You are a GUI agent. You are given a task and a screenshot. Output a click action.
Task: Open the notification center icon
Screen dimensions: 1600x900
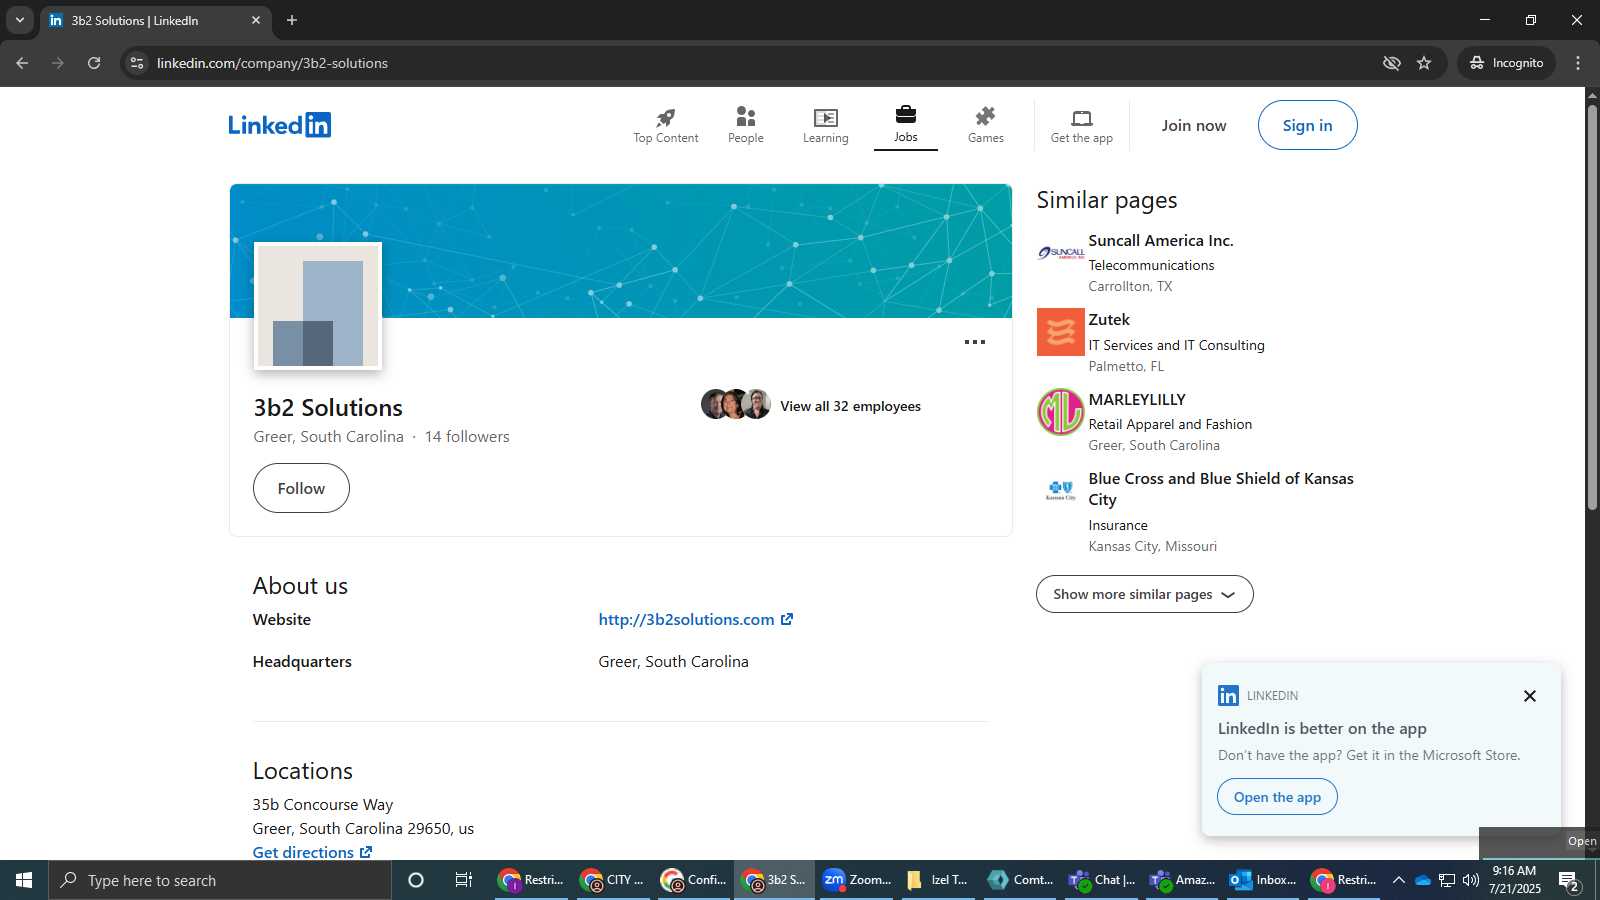click(x=1569, y=881)
